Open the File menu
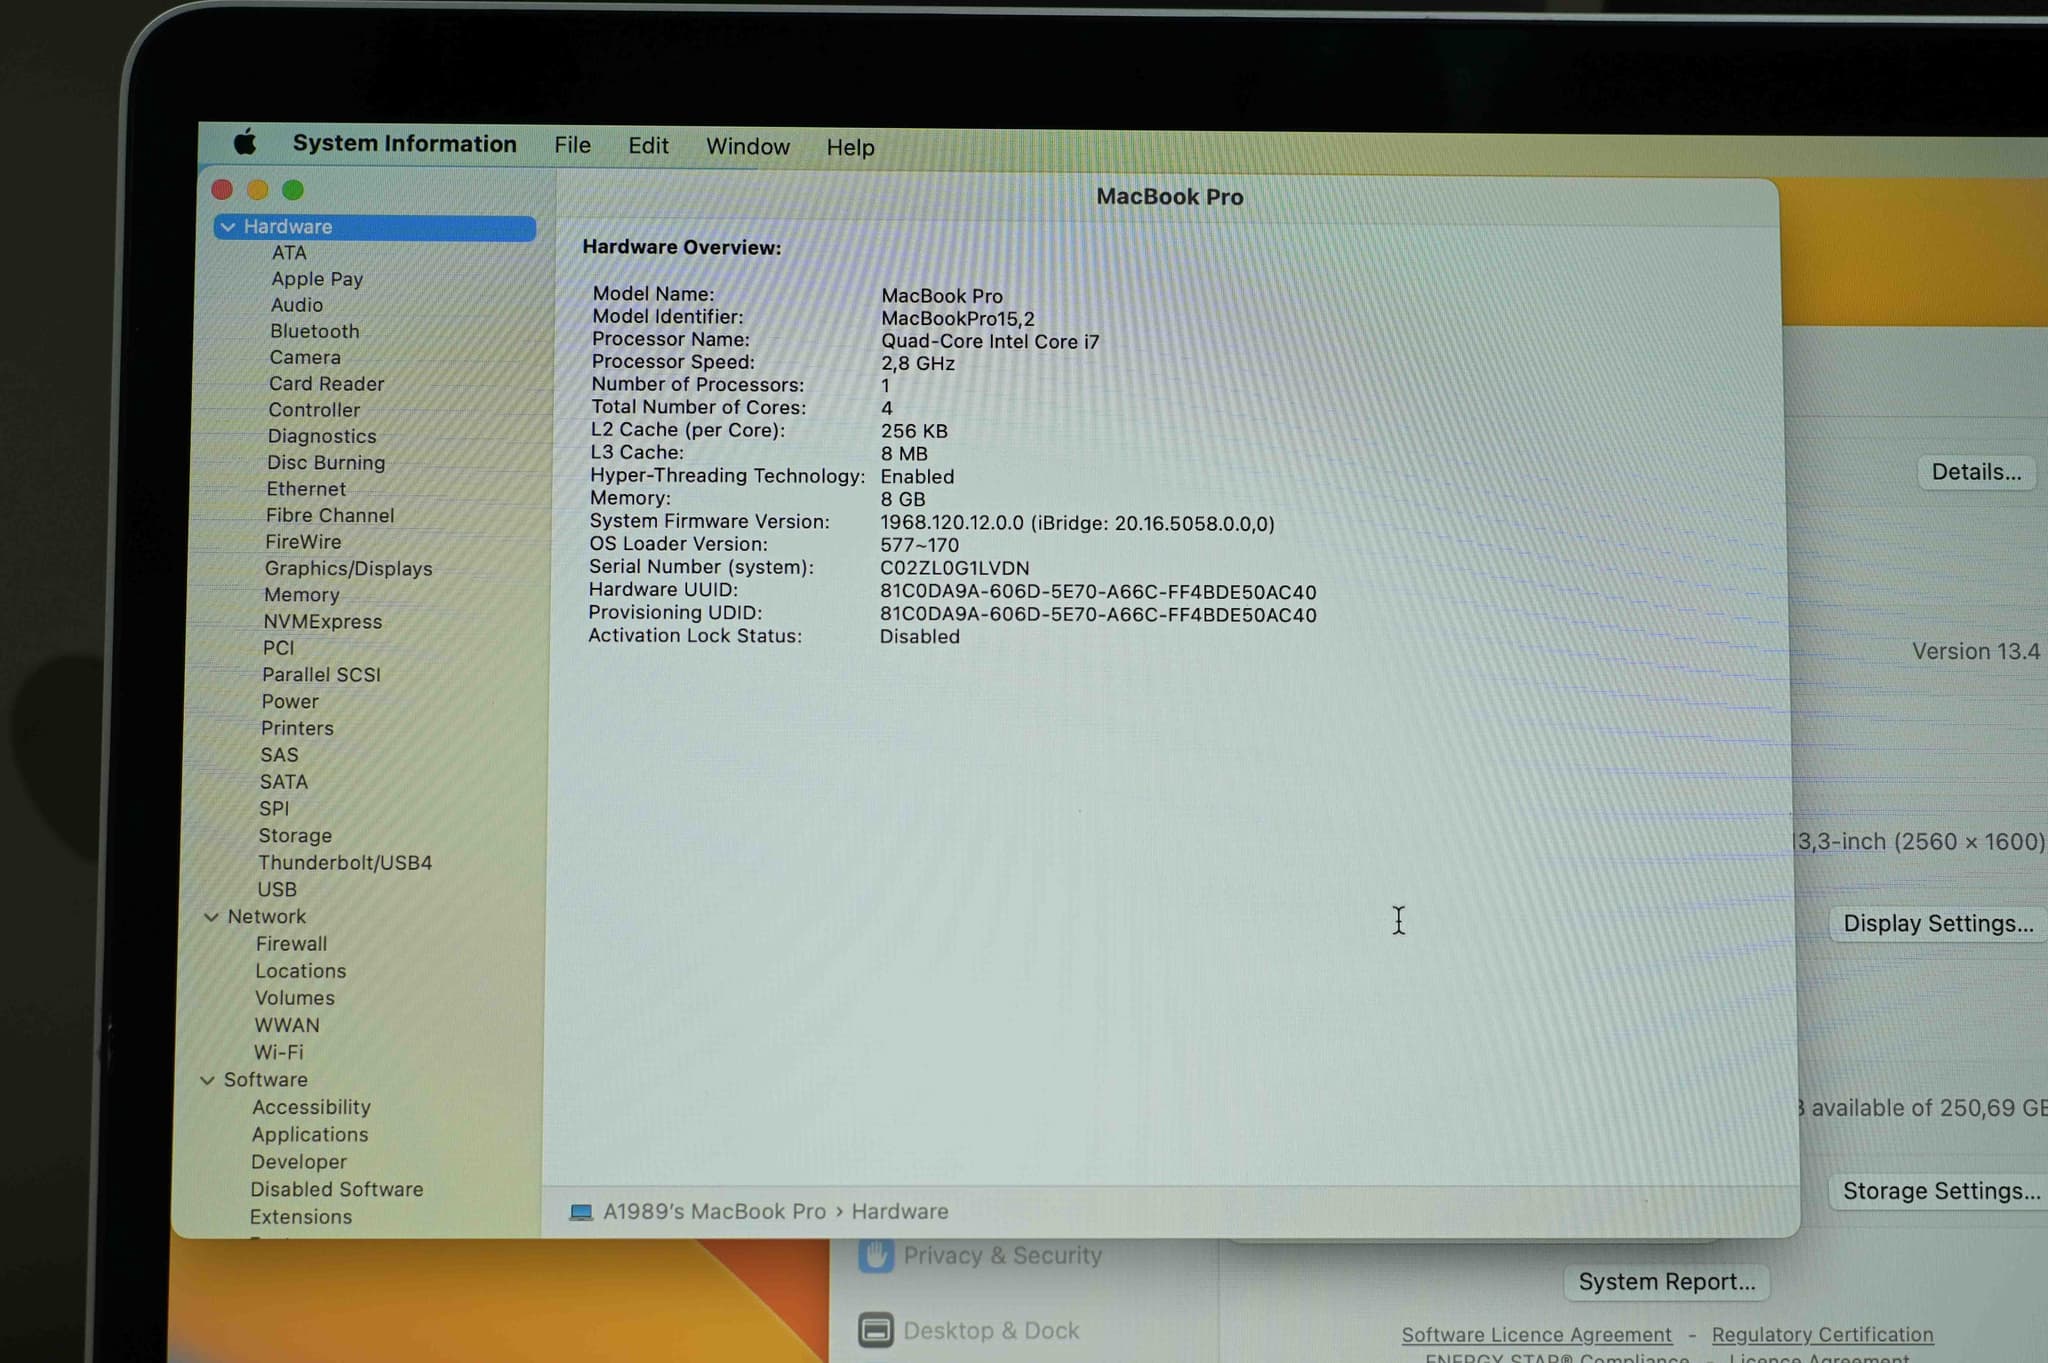Image resolution: width=2048 pixels, height=1363 pixels. coord(572,146)
